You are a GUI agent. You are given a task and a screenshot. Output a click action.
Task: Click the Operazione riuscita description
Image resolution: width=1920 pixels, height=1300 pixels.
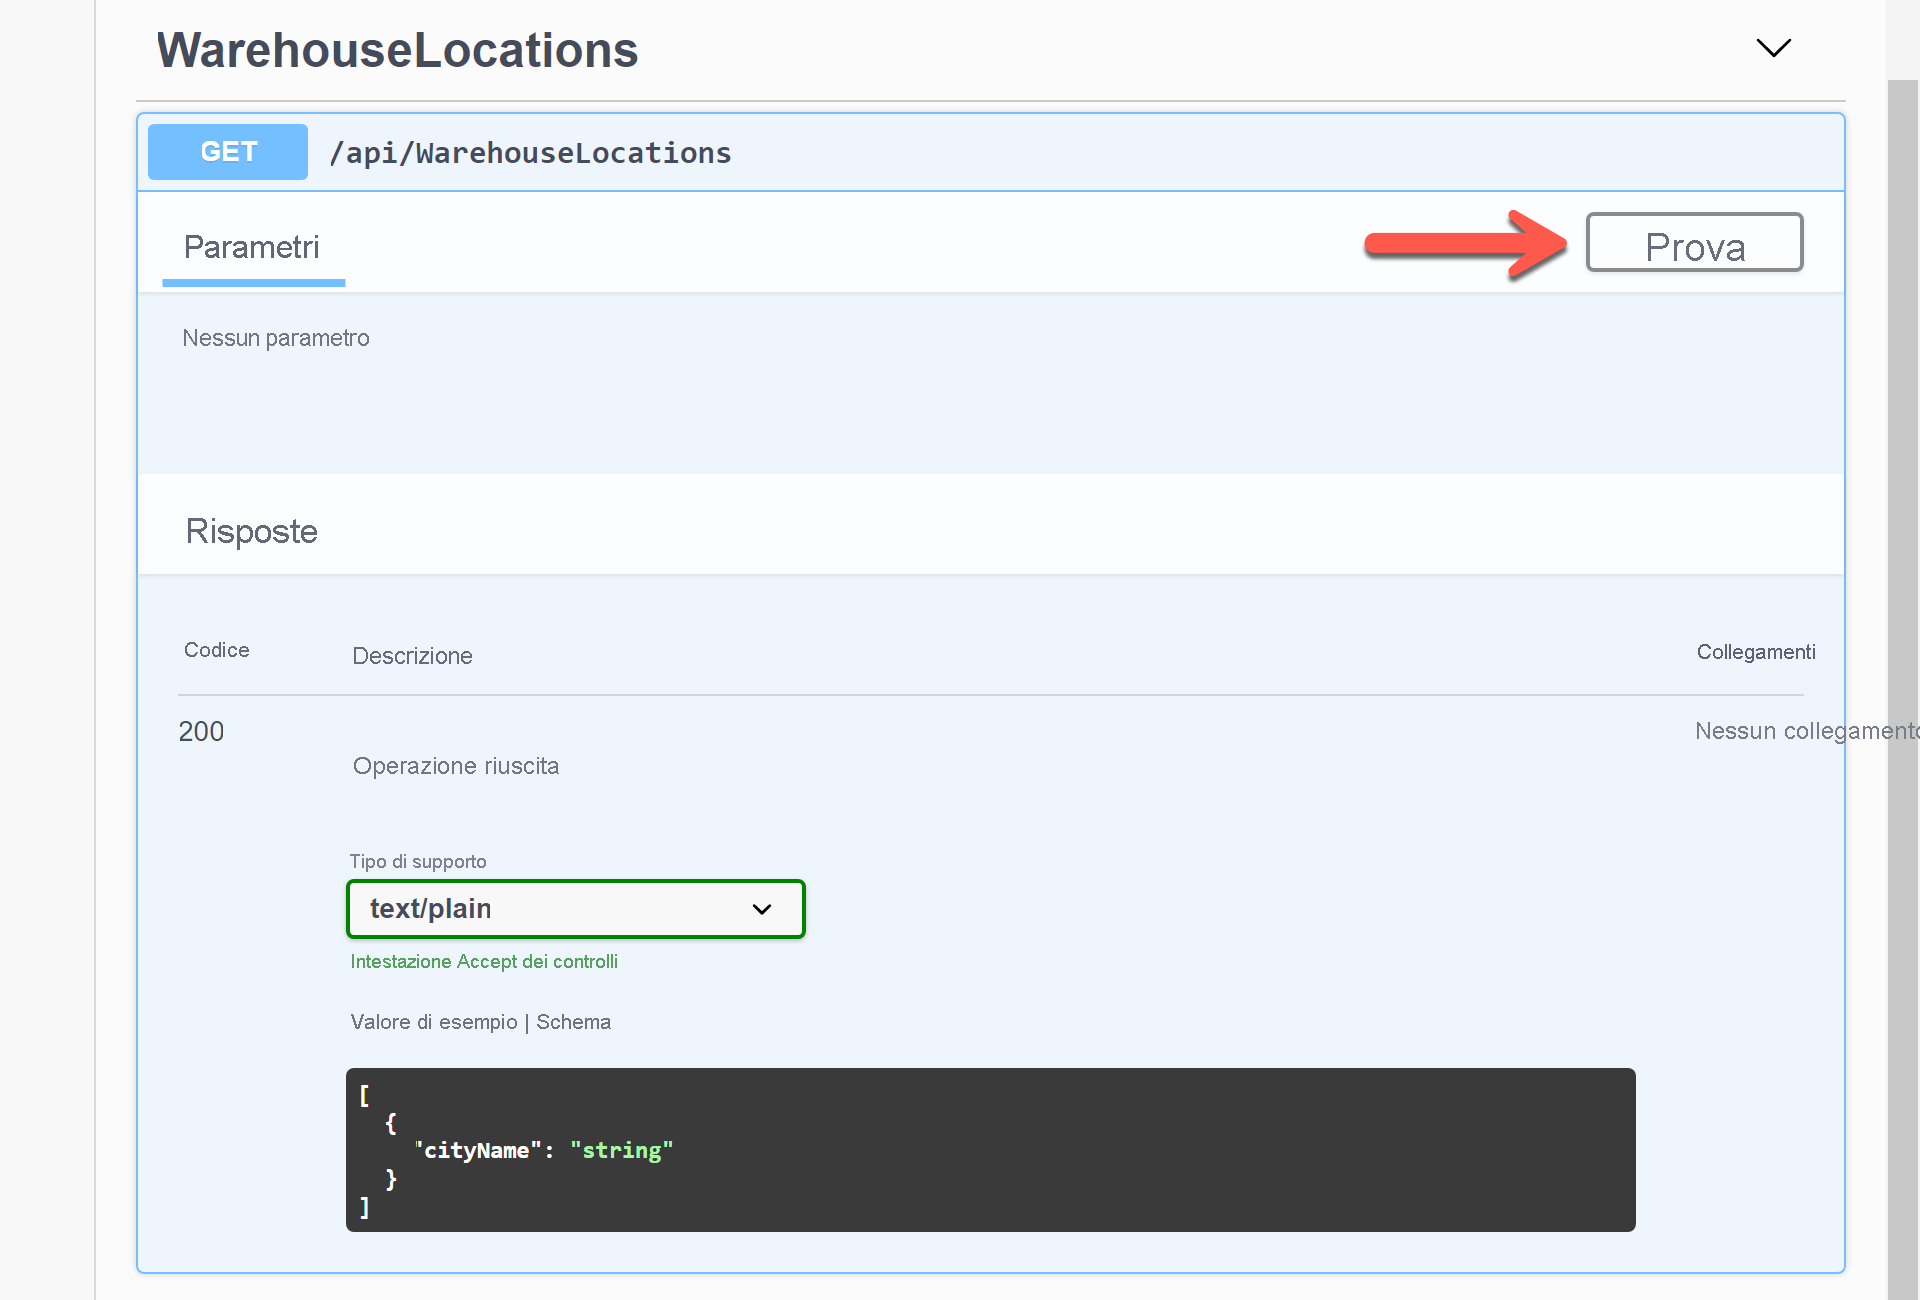(x=456, y=766)
